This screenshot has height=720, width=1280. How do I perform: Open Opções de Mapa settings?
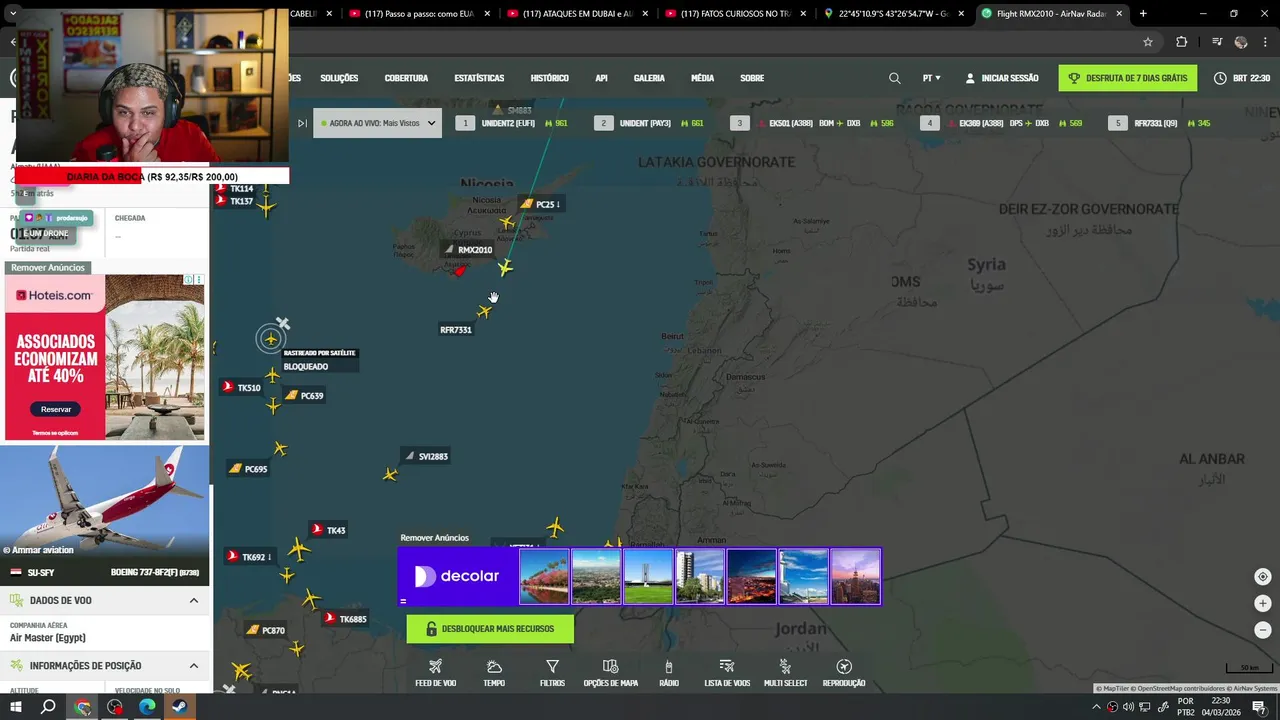[610, 673]
